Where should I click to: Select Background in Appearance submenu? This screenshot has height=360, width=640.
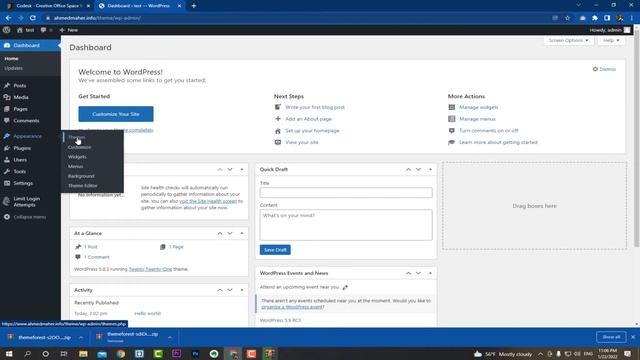(x=81, y=176)
